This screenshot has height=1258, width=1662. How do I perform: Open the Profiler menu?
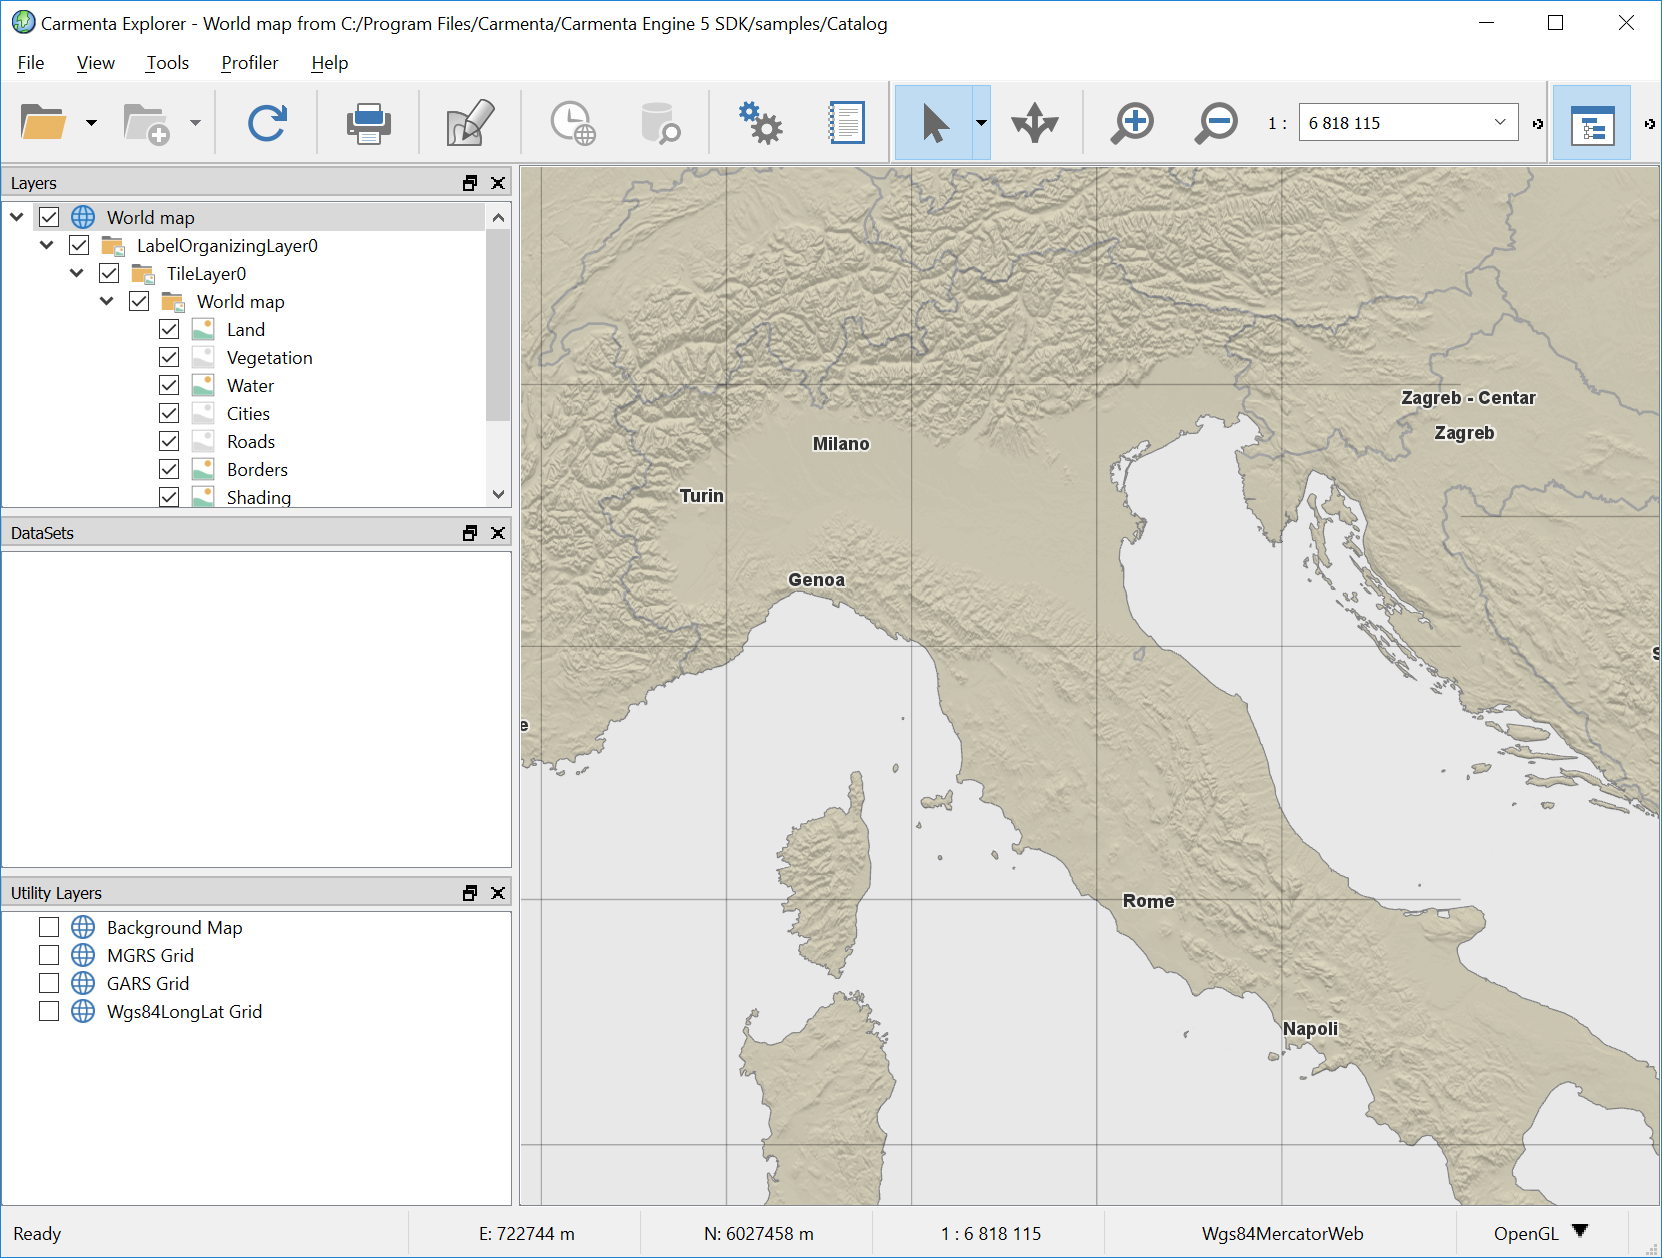coord(249,63)
